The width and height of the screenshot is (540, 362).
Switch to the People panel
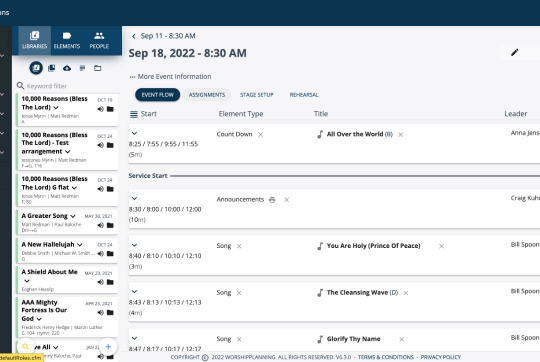coord(99,40)
